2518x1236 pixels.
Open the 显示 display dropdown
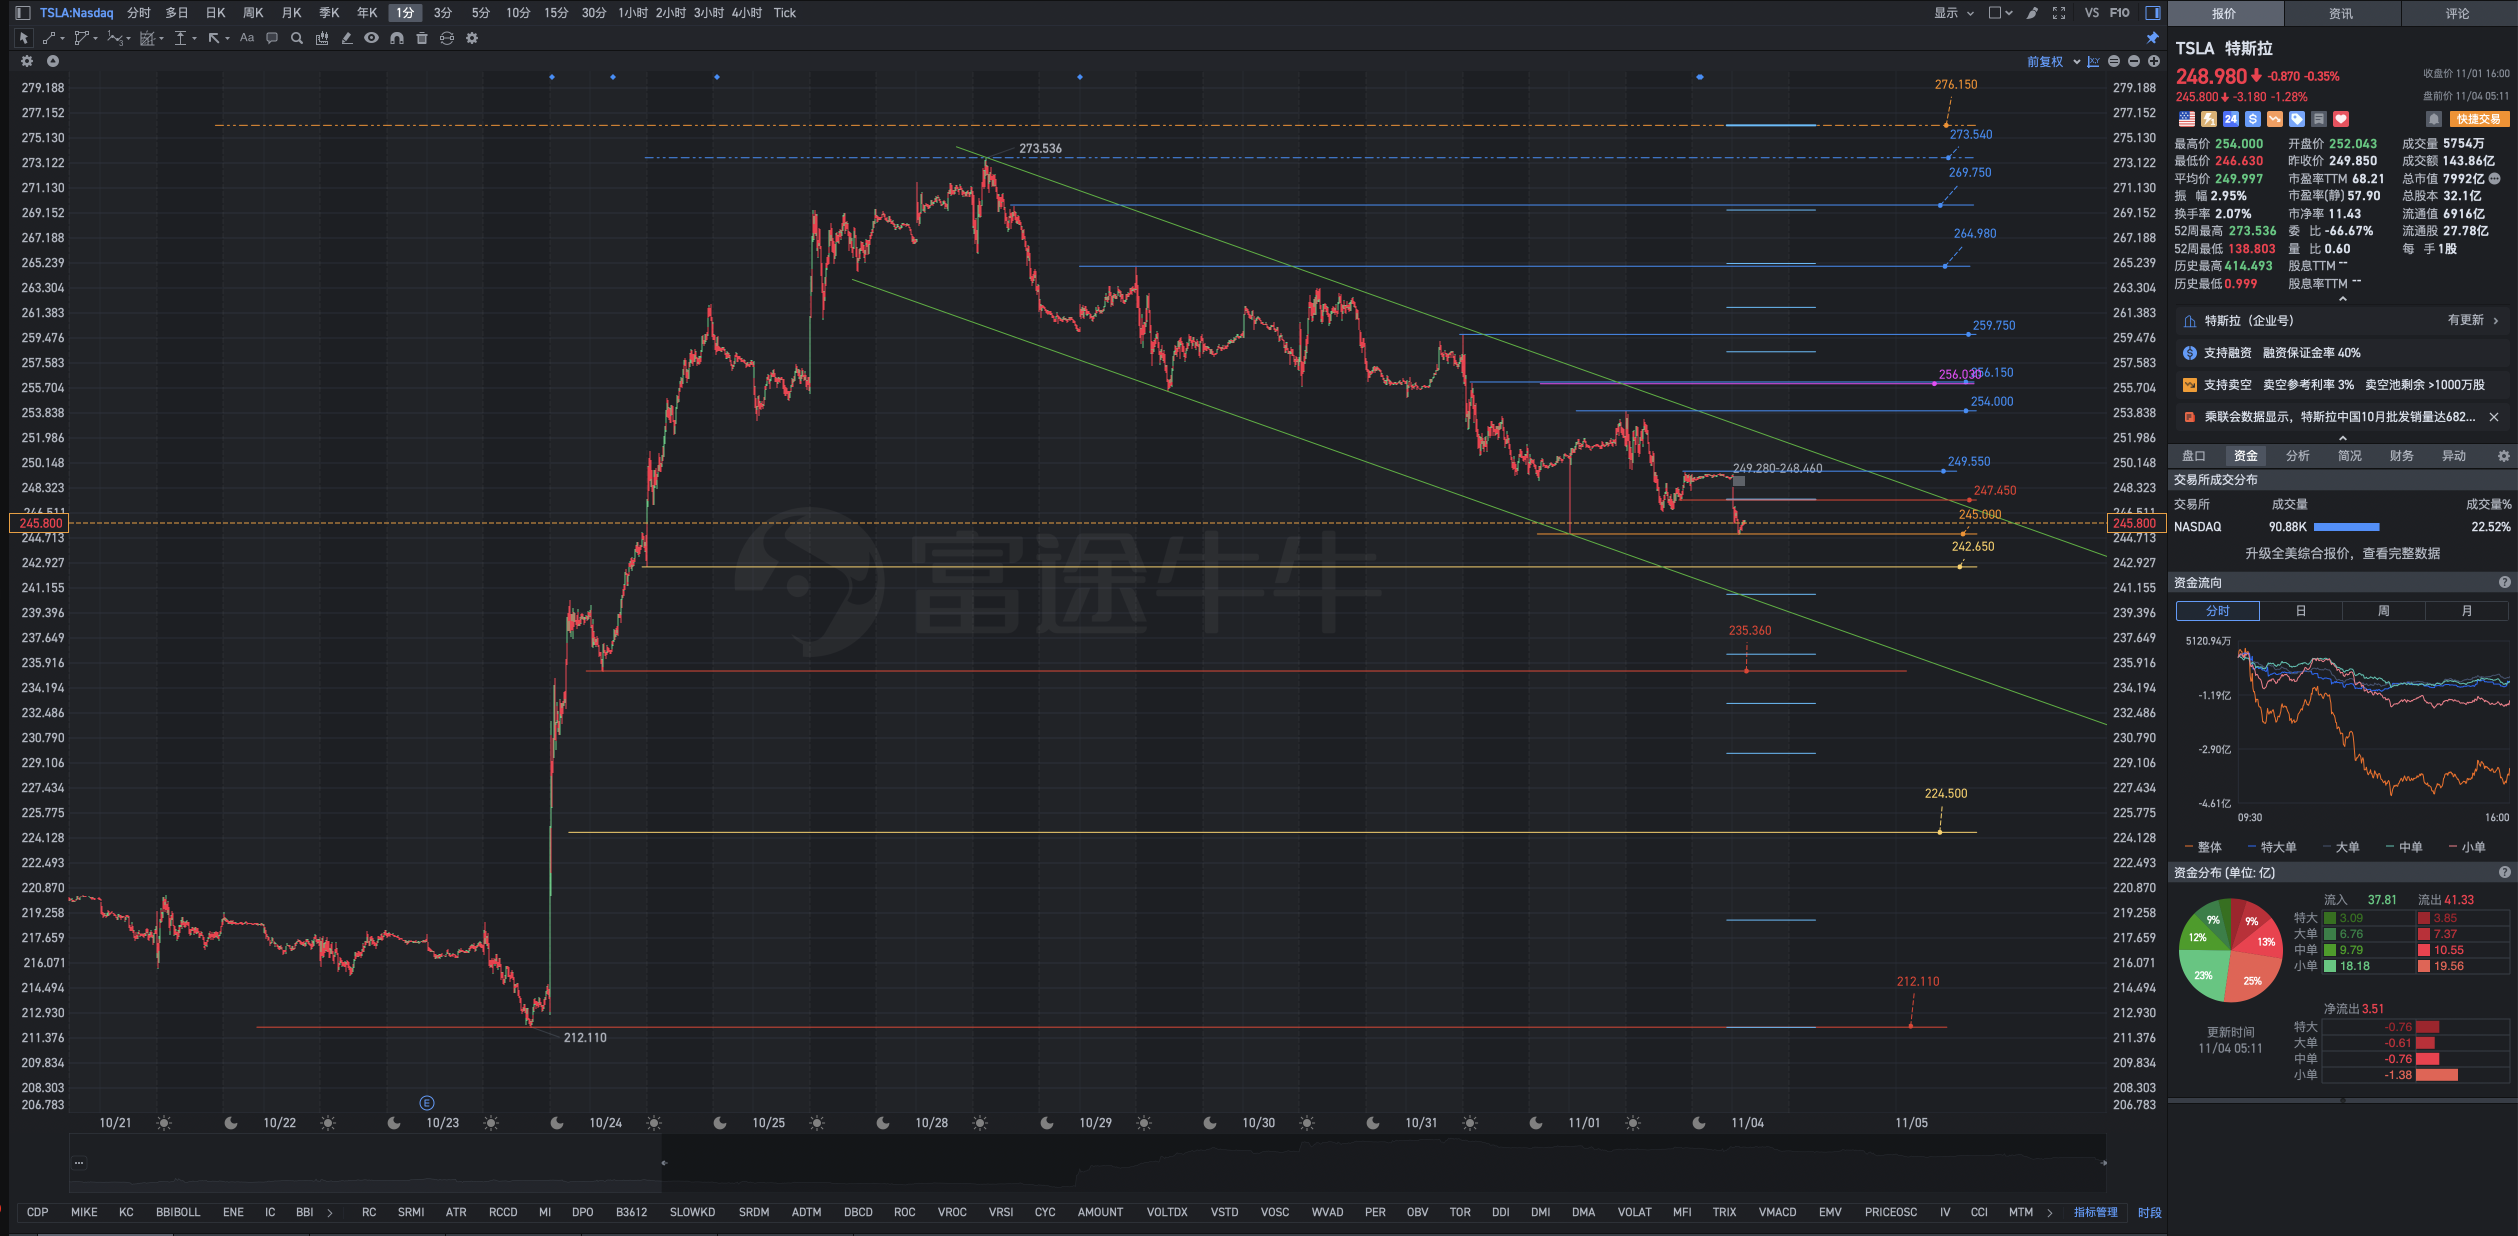pos(1953,13)
